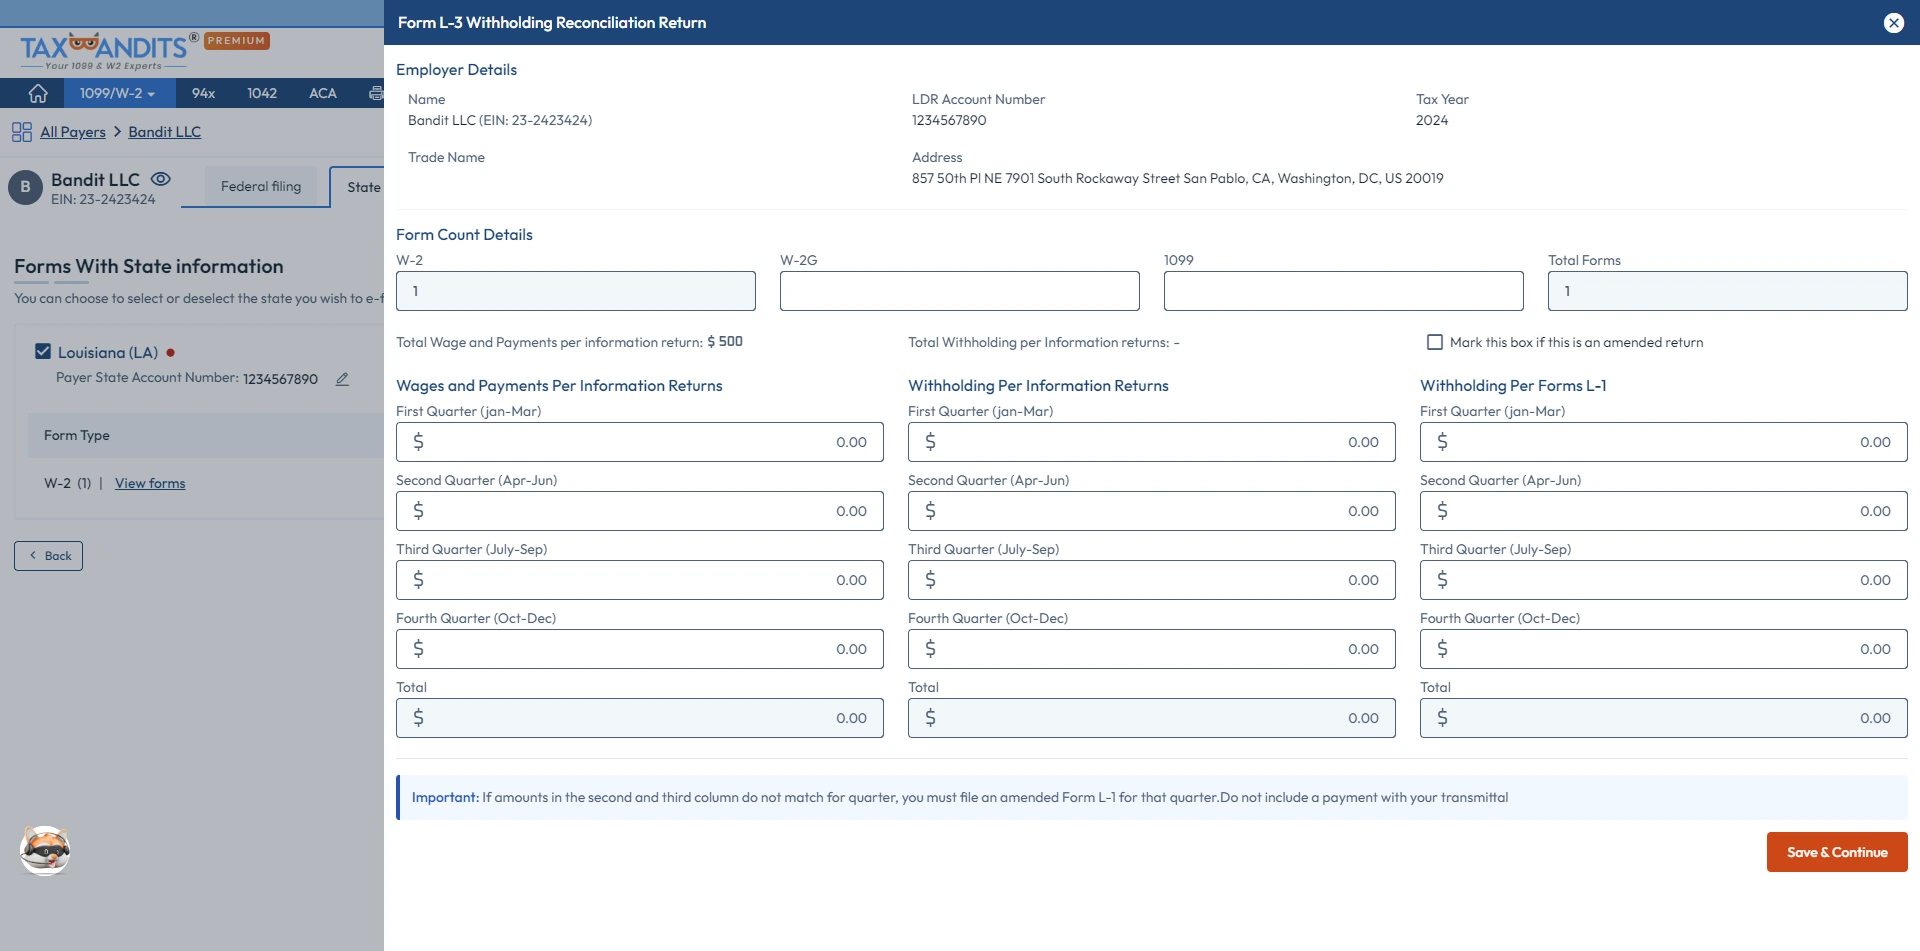Click the Important notice message

pos(1152,798)
